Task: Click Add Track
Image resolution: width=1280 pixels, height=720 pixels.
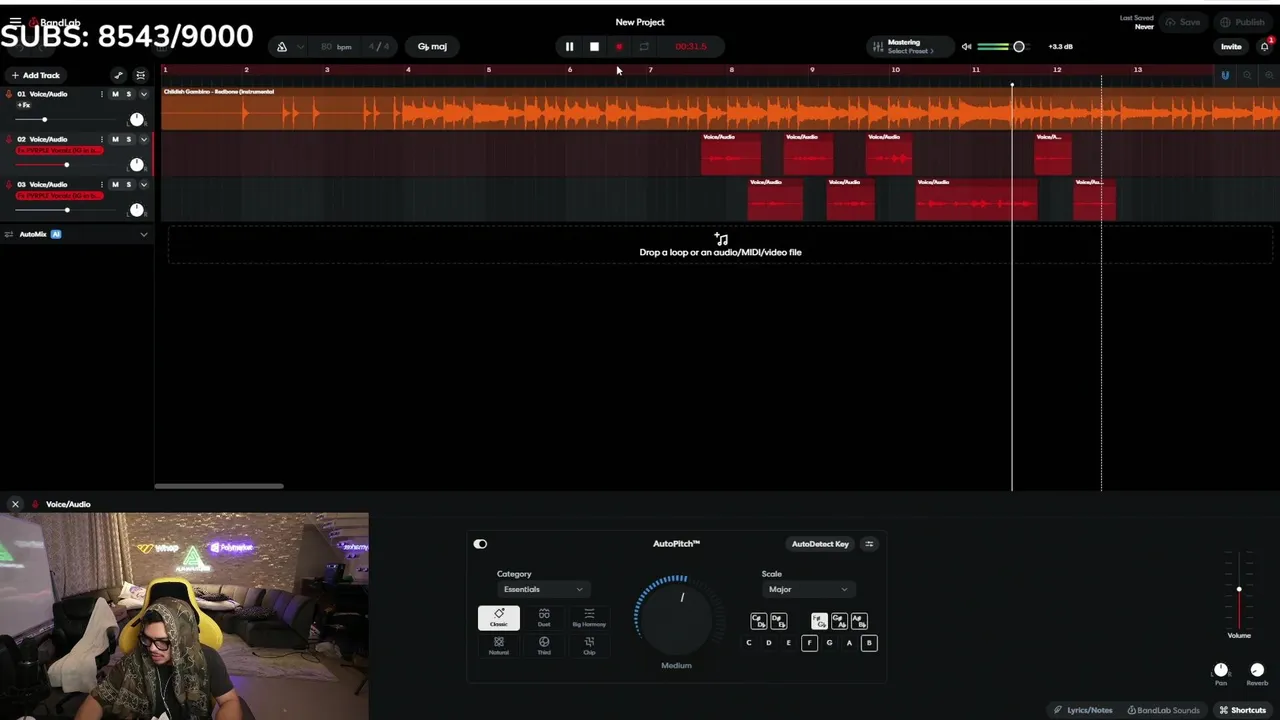Action: pos(36,75)
